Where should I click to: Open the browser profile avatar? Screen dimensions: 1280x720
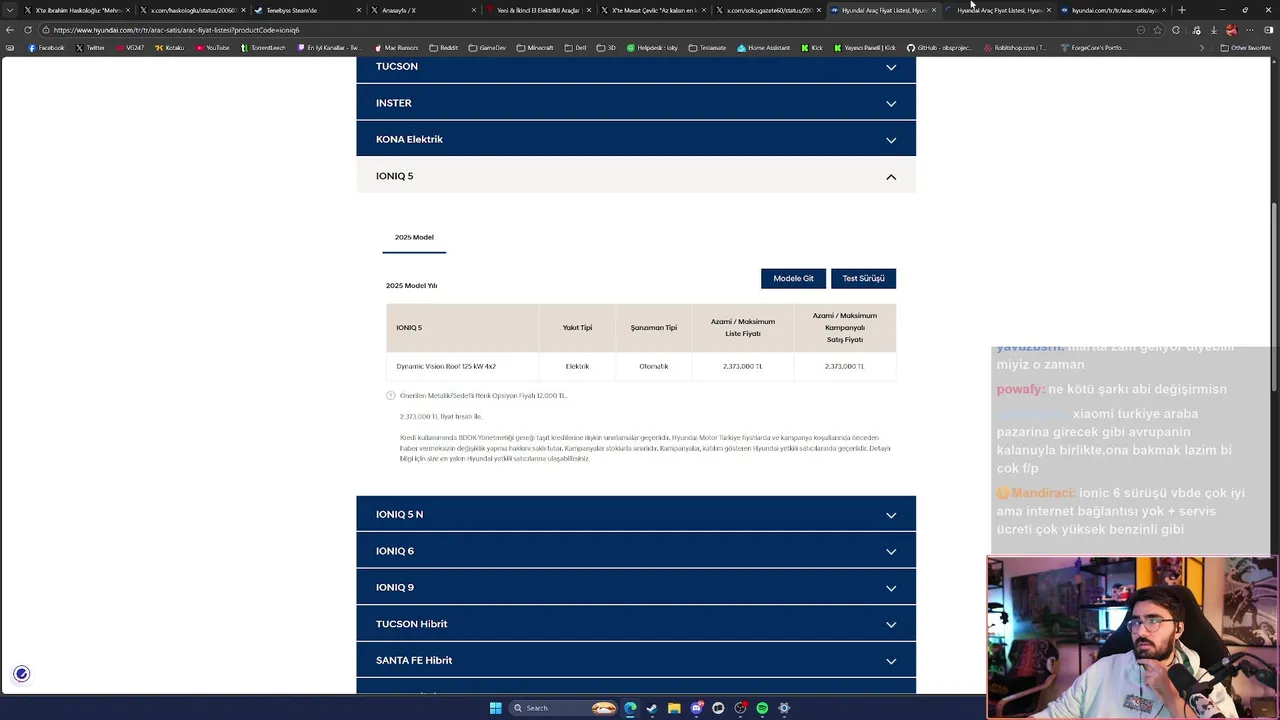[x=1232, y=30]
